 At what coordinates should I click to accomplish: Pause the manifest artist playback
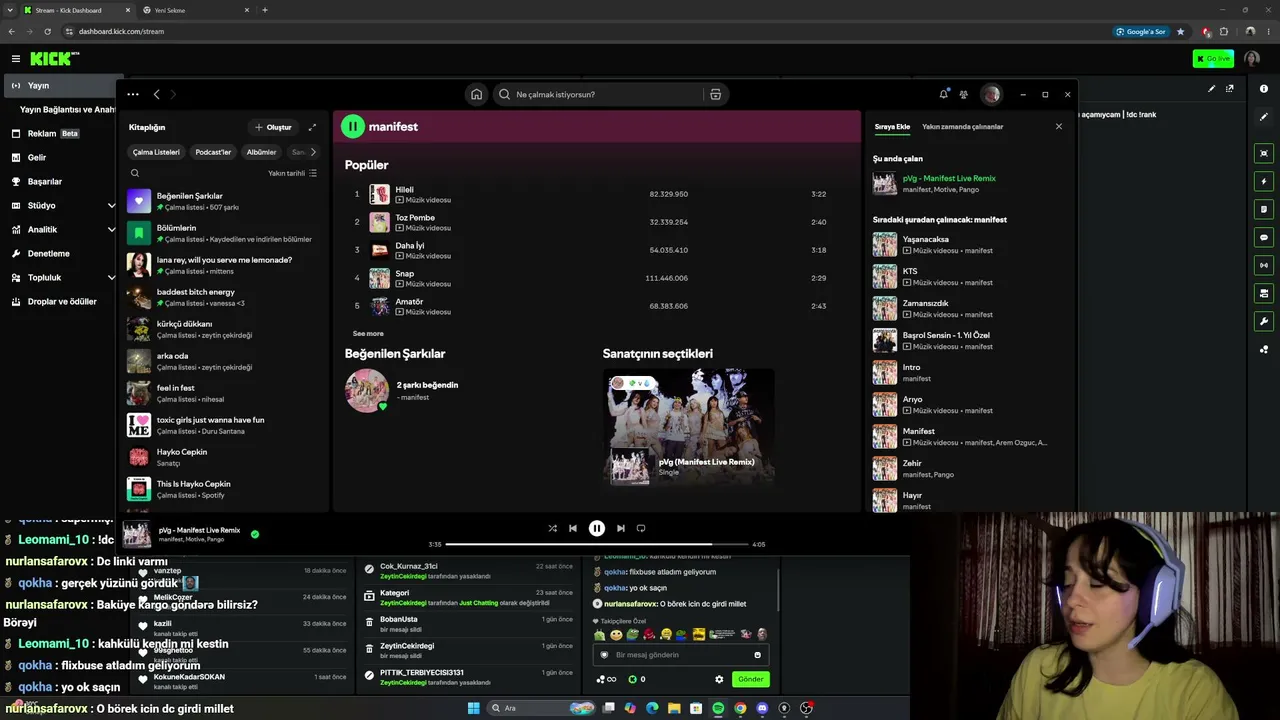pyautogui.click(x=352, y=126)
